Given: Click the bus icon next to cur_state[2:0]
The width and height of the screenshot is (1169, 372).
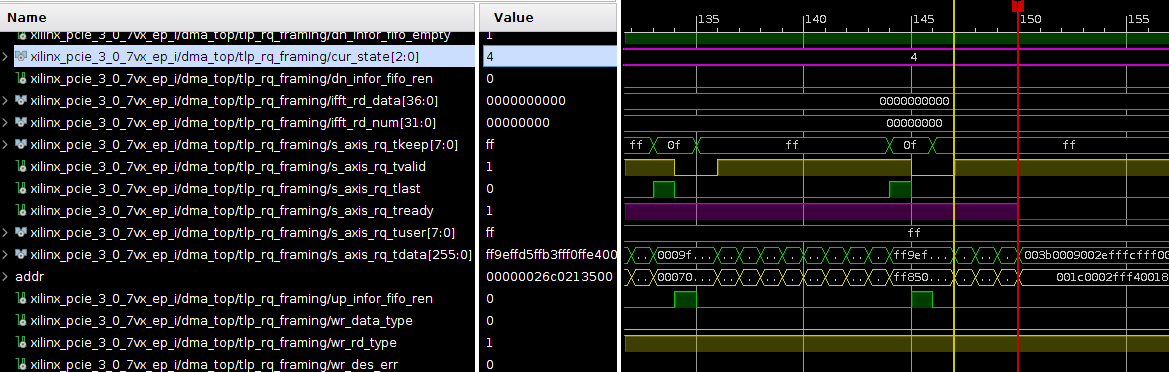Looking at the screenshot, I should point(22,56).
